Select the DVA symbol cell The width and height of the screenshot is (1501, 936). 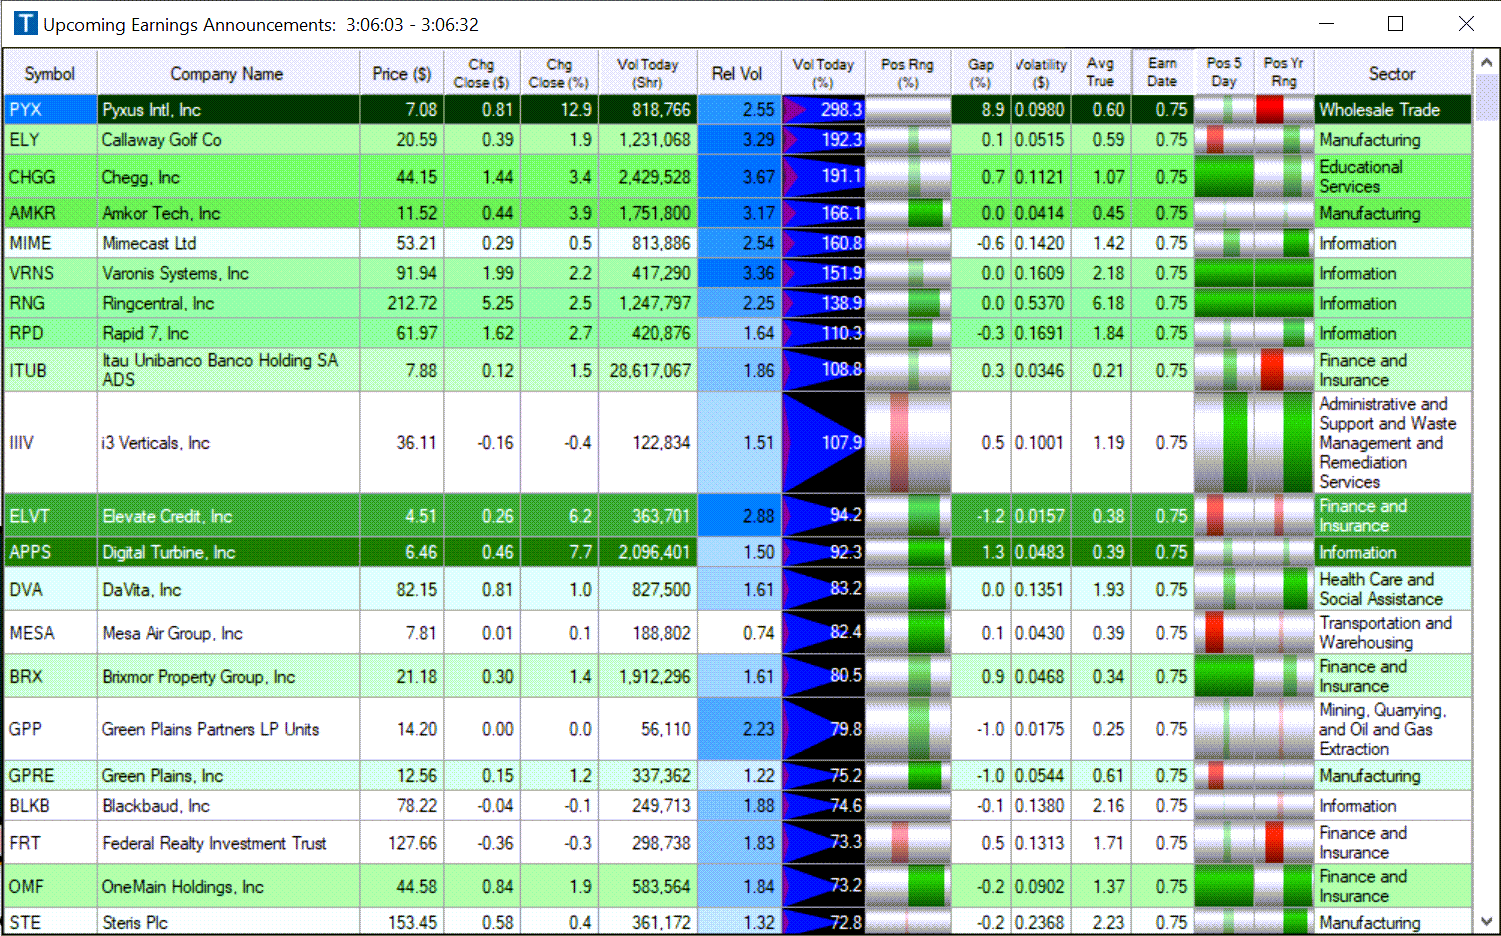click(x=50, y=589)
